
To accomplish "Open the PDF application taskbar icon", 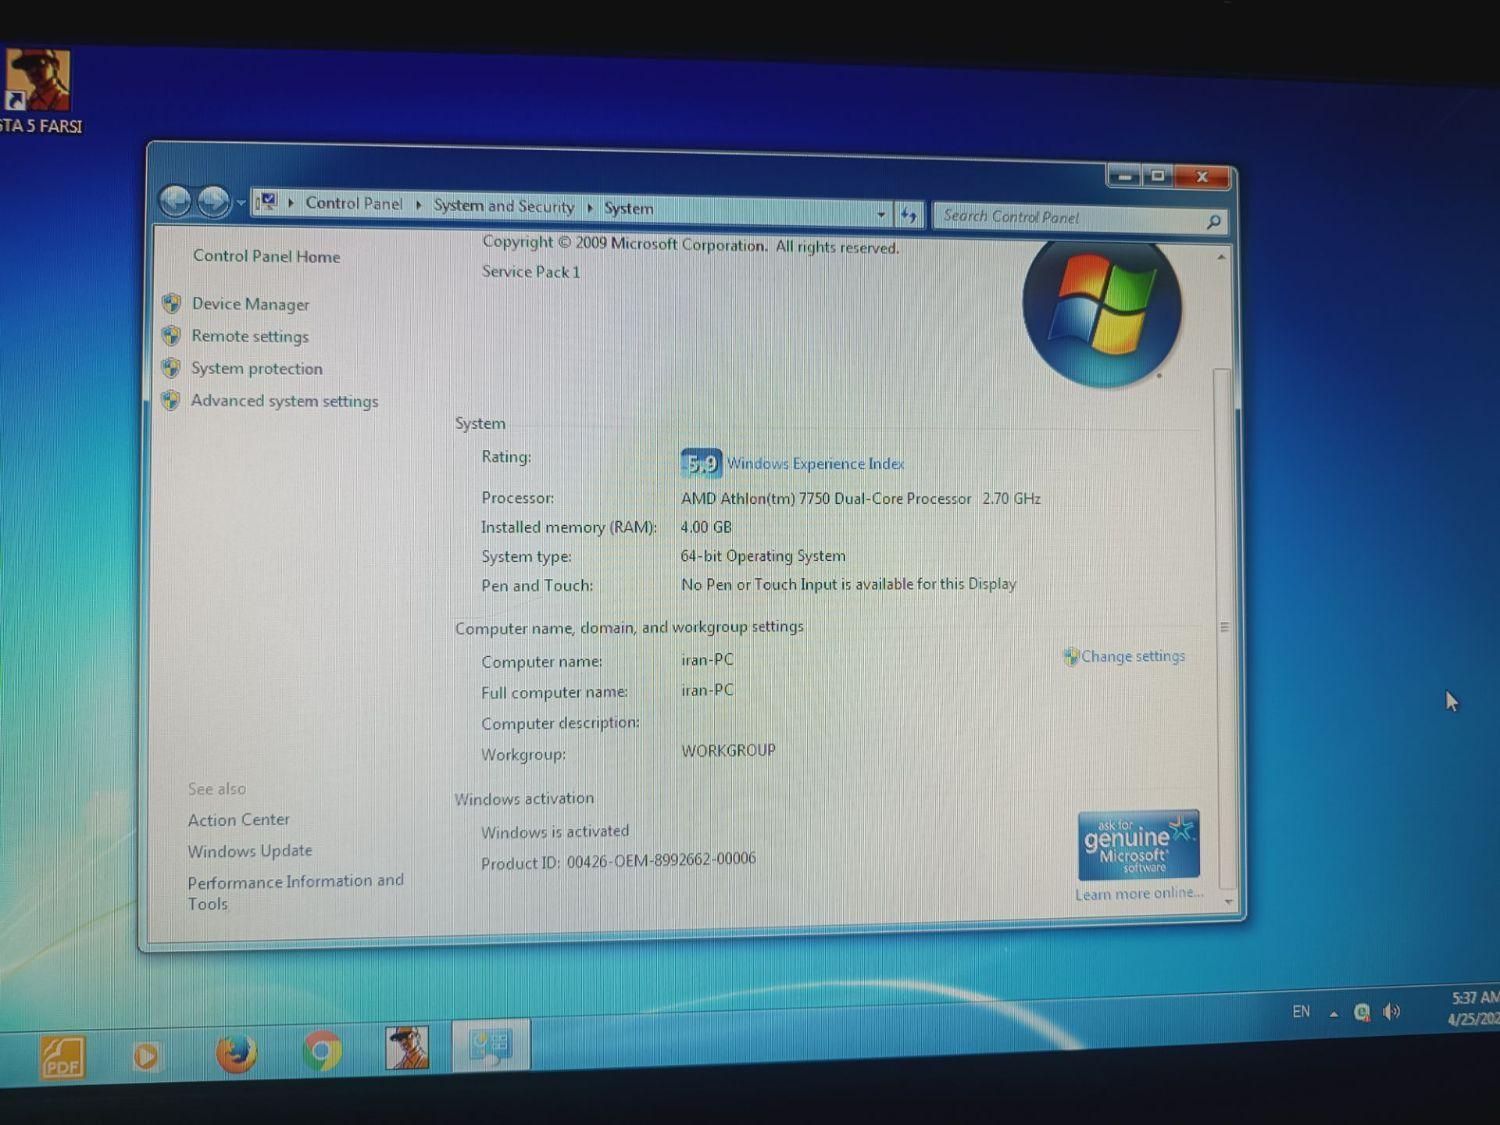I will point(62,1057).
